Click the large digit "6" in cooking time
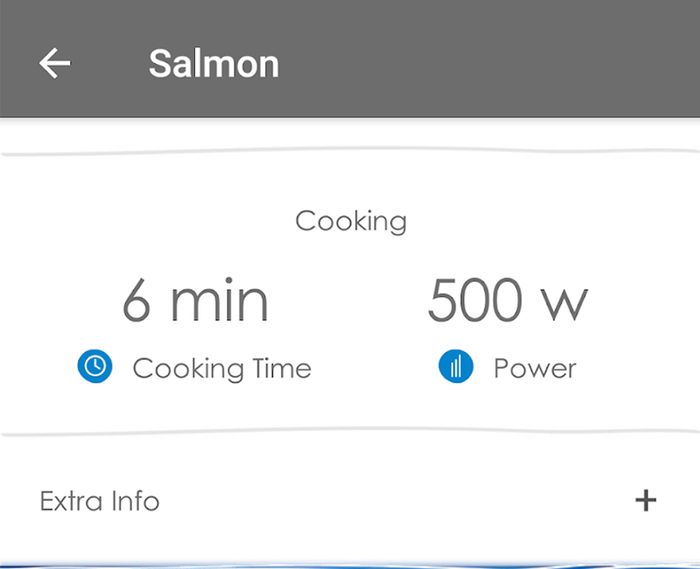 [x=137, y=300]
